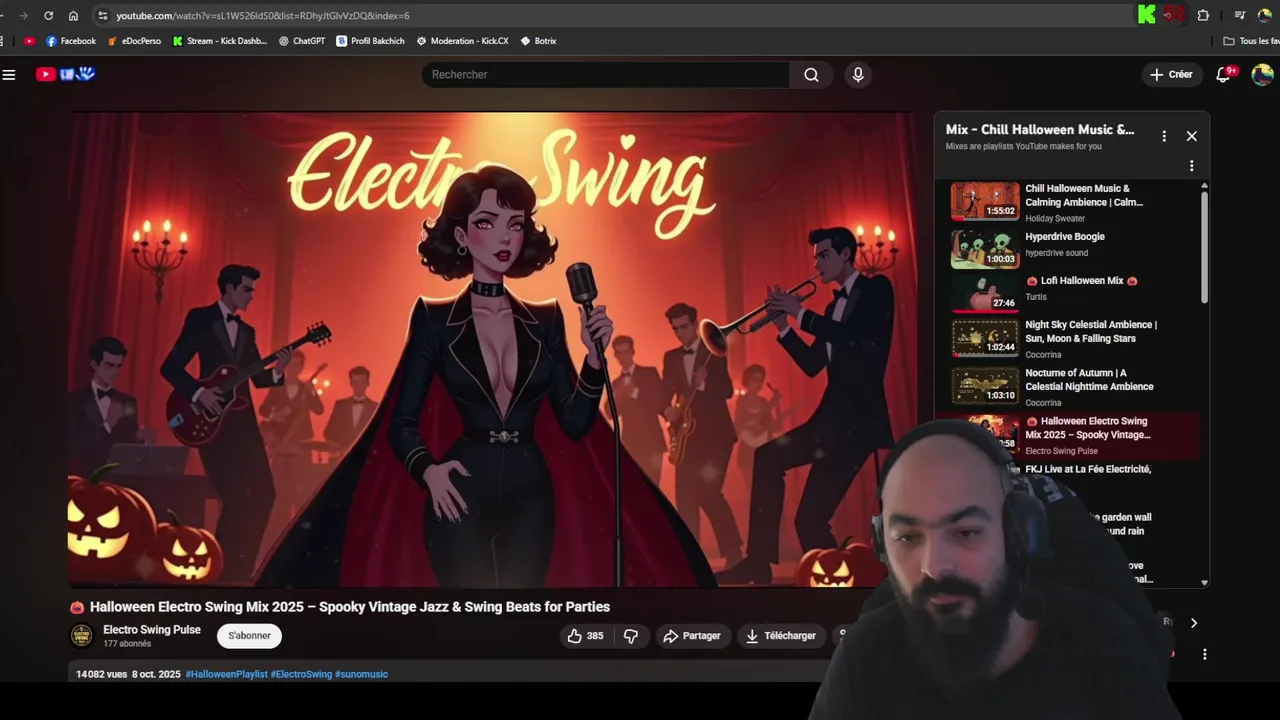Viewport: 1280px width, 720px height.
Task: Click the Electro Swing video player
Action: point(490,349)
